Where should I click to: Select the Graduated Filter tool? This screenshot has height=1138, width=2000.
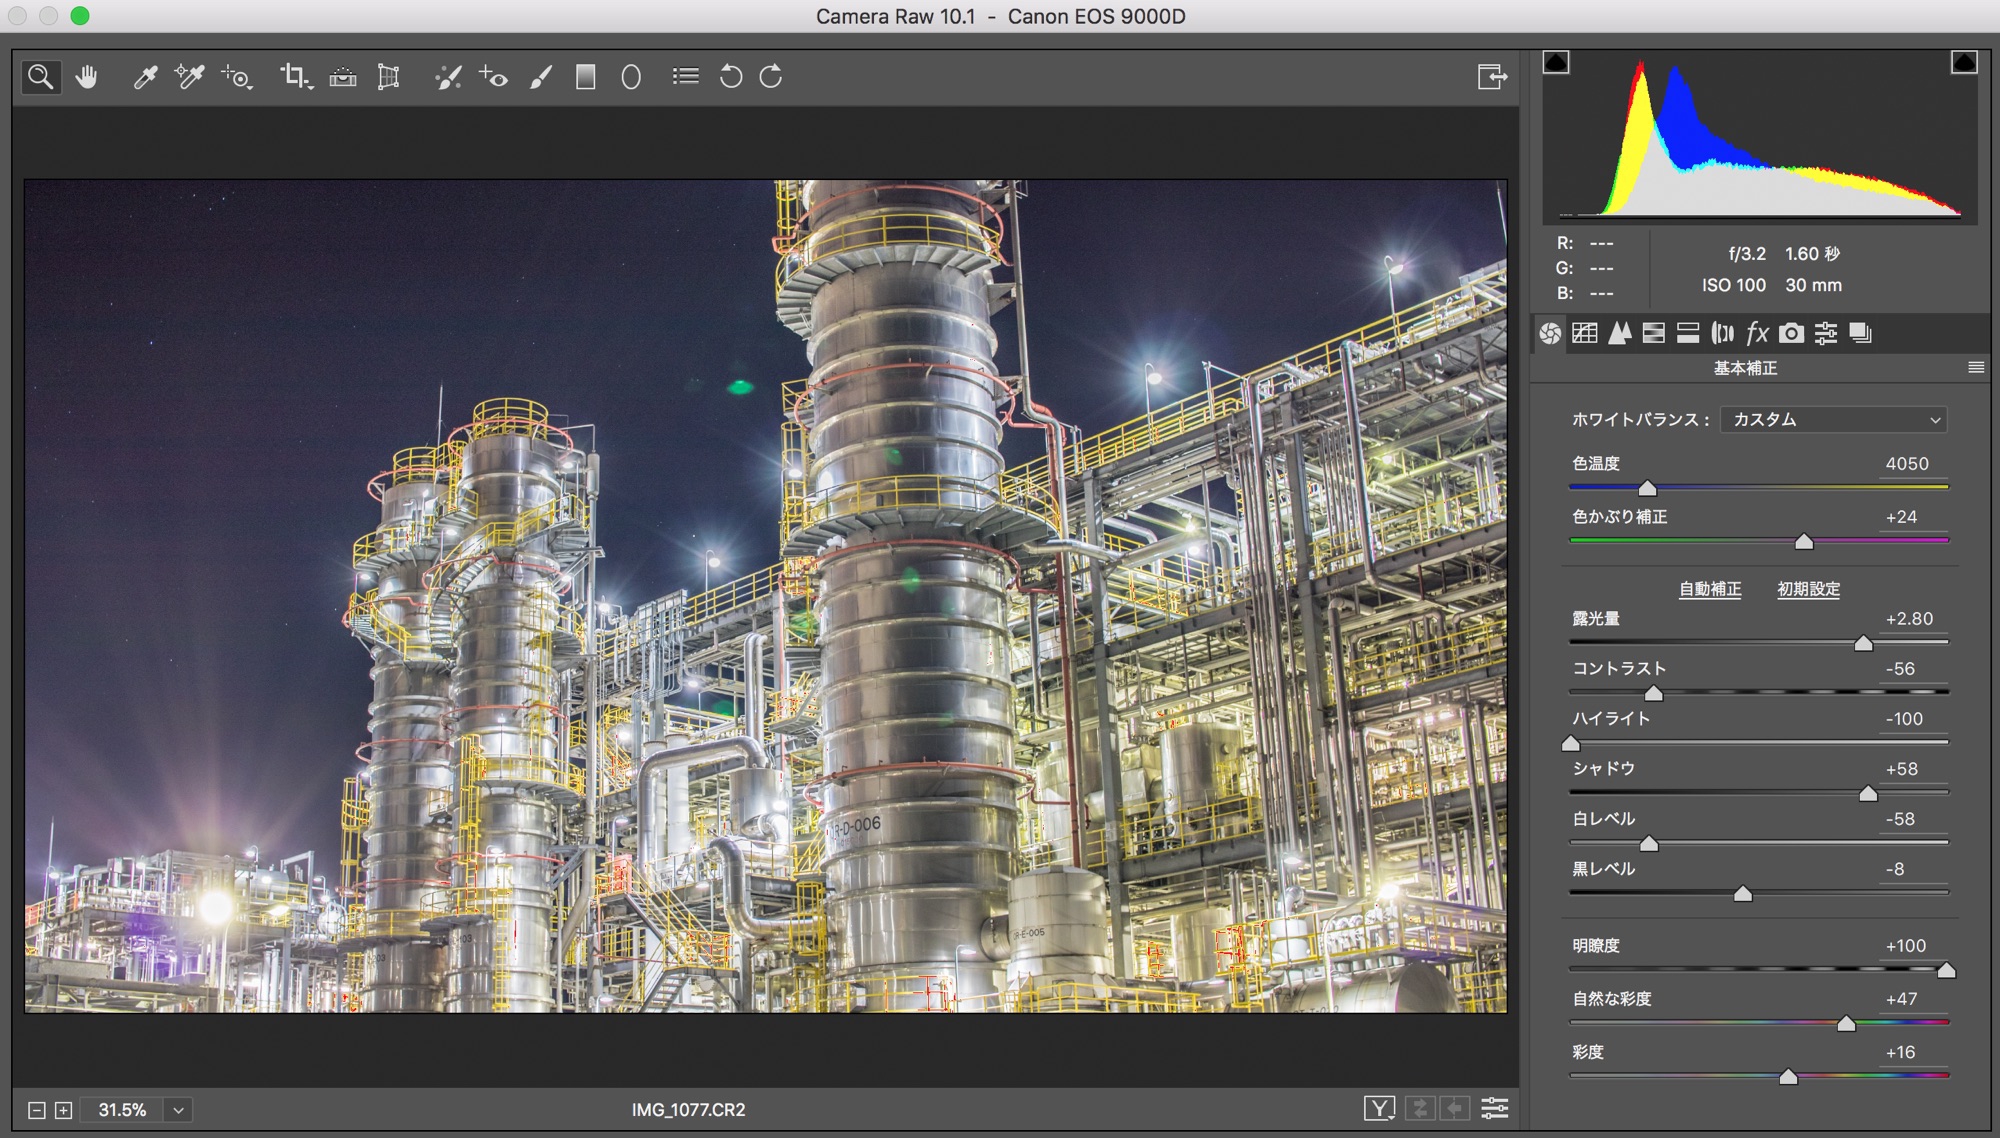coord(586,77)
